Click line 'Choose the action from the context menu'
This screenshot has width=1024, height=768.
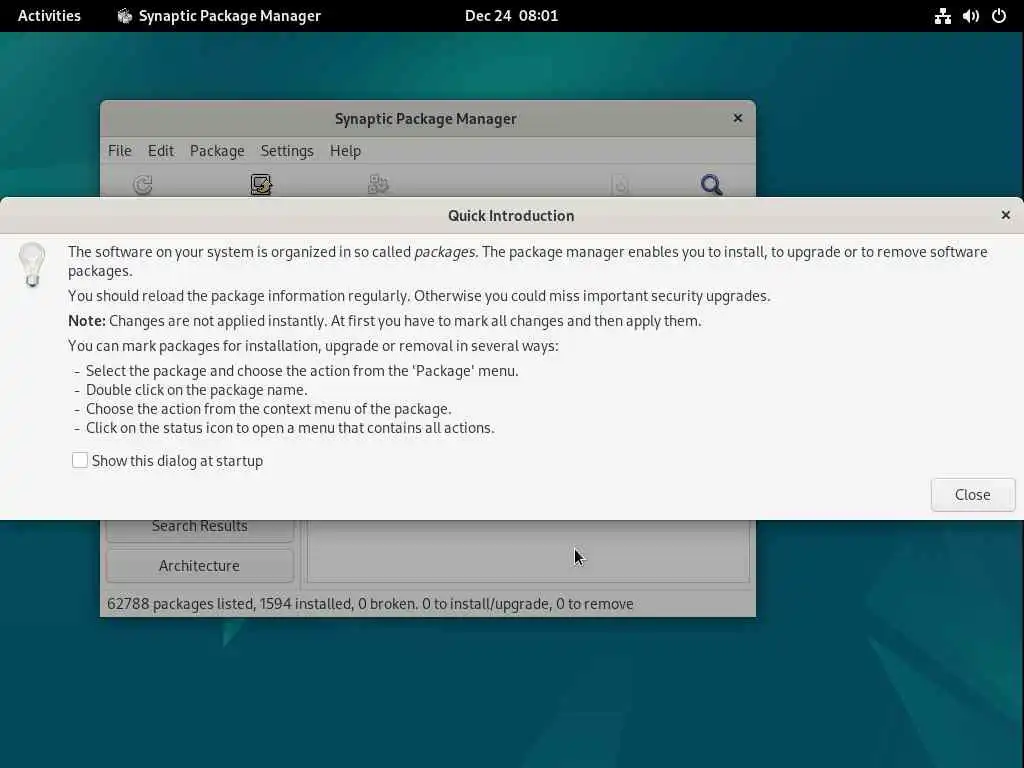[x=268, y=409]
